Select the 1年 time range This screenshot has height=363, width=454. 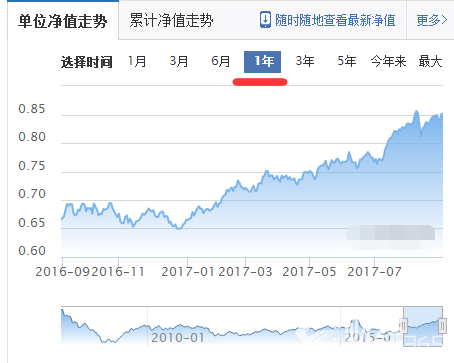(263, 62)
